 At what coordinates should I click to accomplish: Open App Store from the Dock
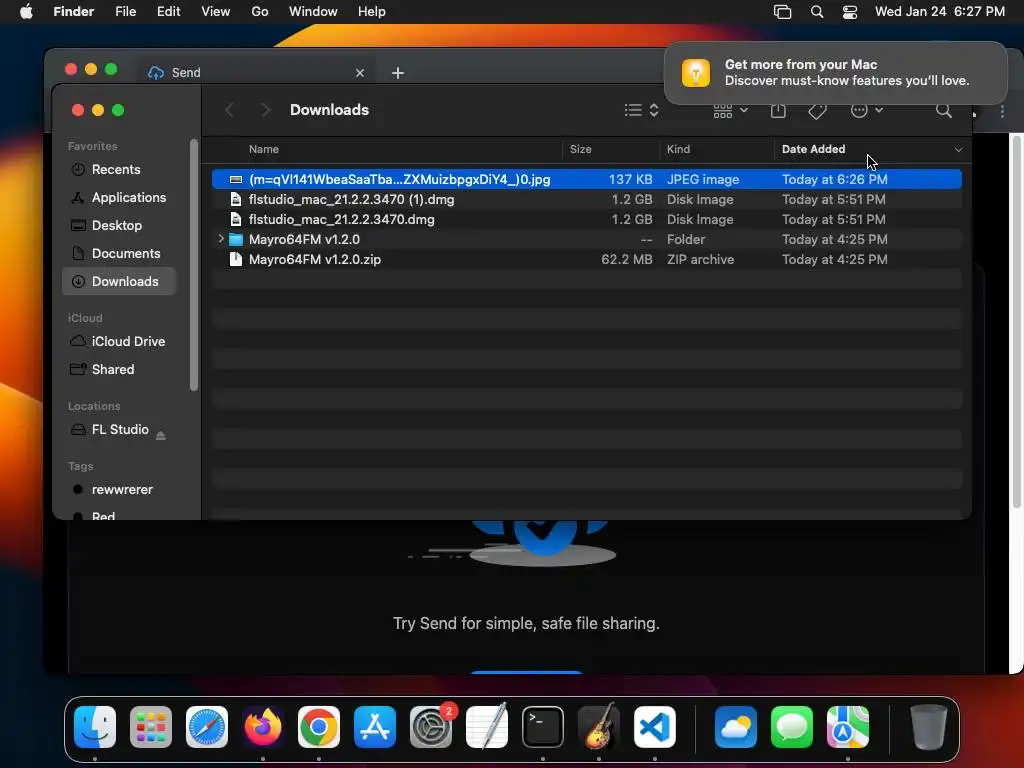tap(375, 727)
